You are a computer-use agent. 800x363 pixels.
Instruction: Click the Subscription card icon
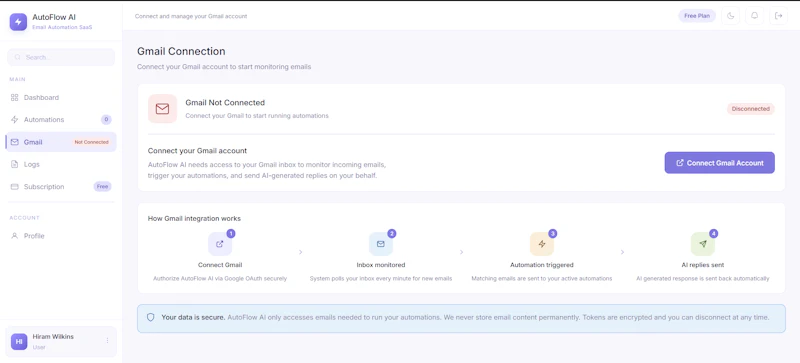(14, 187)
